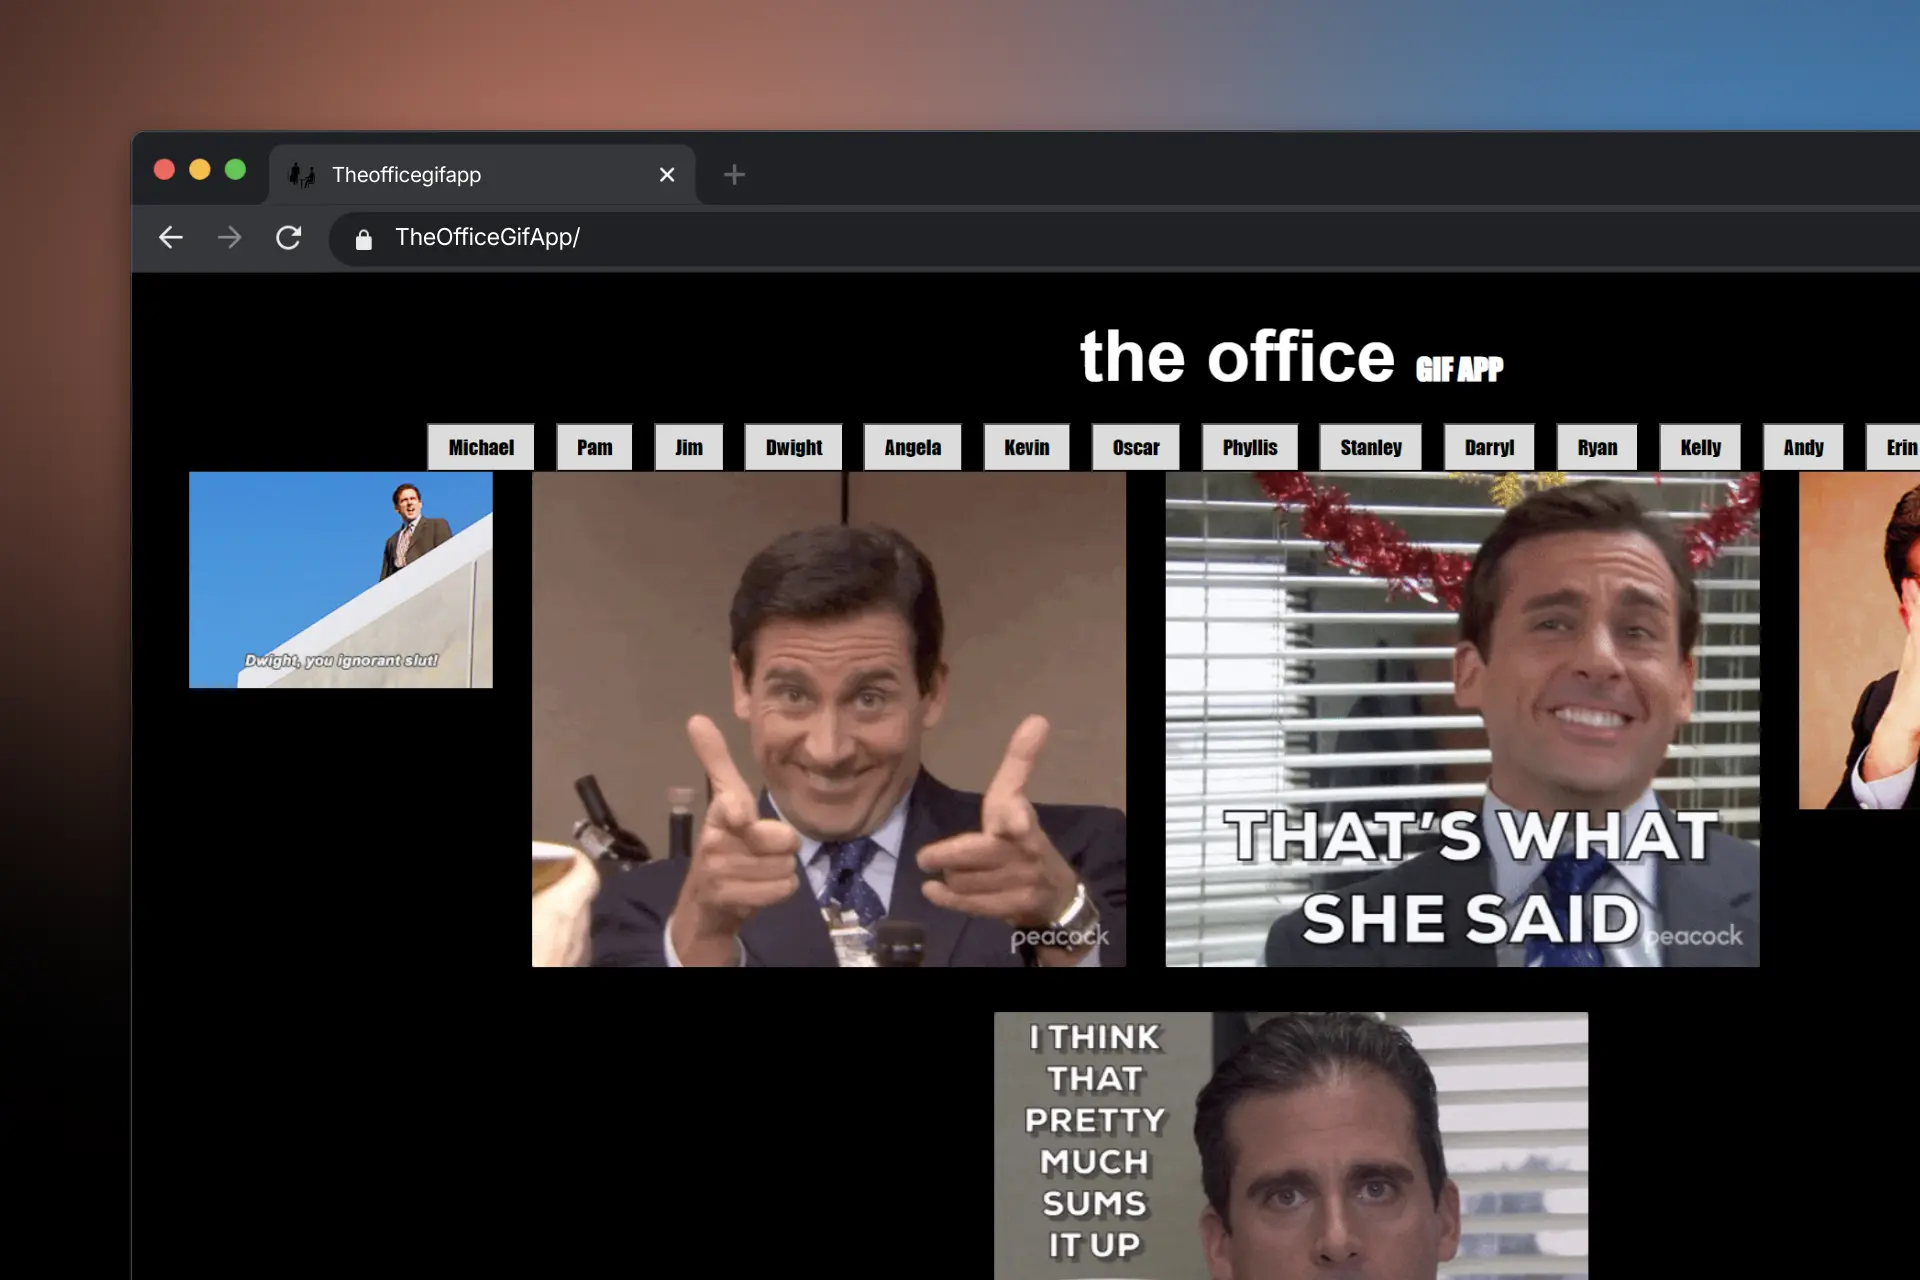The width and height of the screenshot is (1920, 1280).
Task: Scroll right on character filter bar
Action: point(1900,447)
